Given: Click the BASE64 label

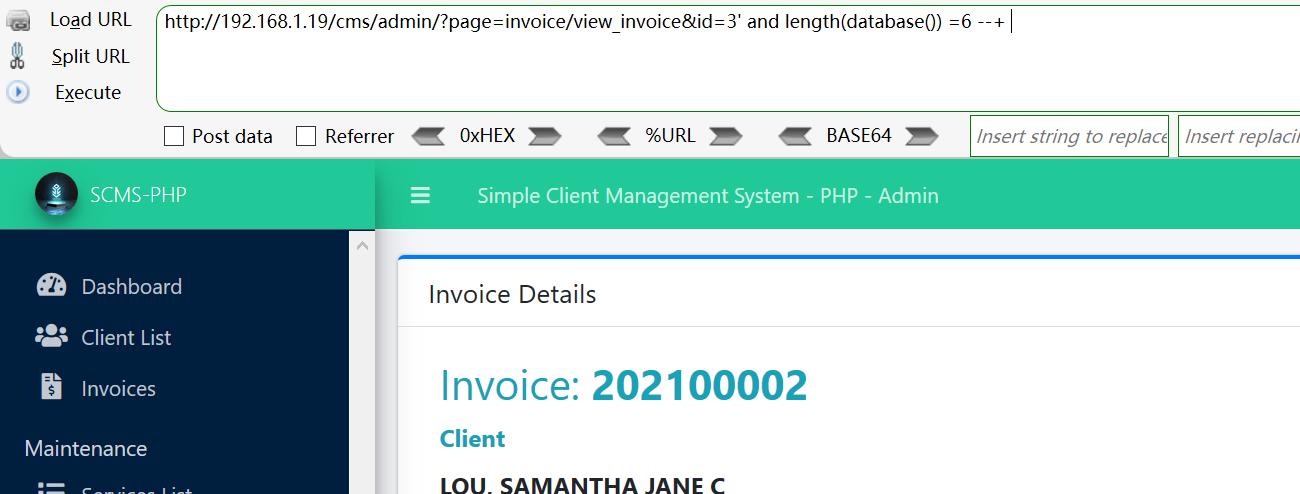Looking at the screenshot, I should (858, 135).
